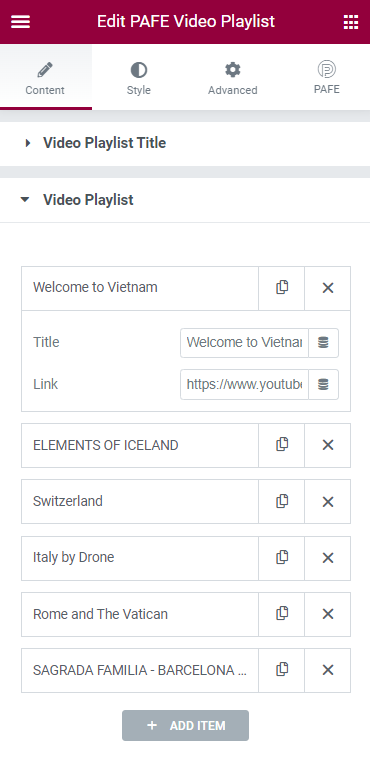Open the widgets grid icon

pyautogui.click(x=351, y=22)
